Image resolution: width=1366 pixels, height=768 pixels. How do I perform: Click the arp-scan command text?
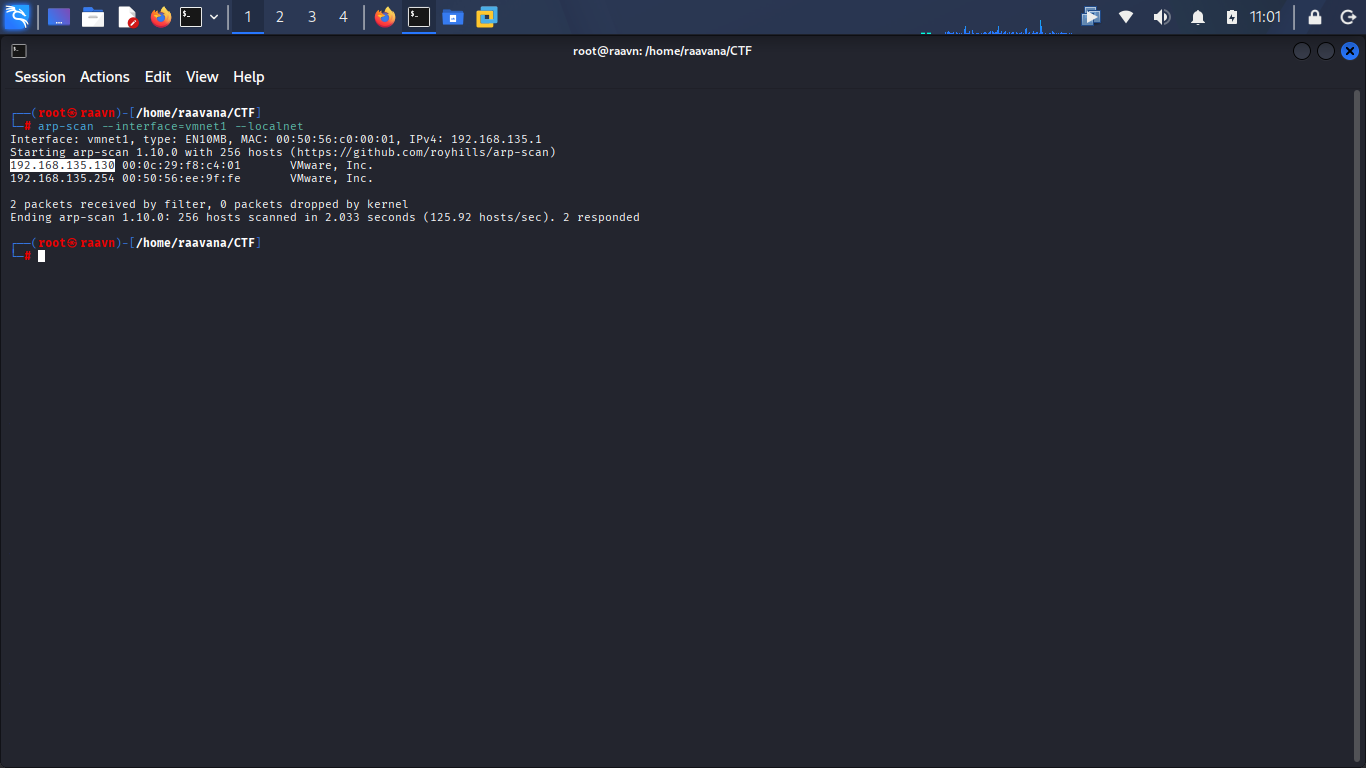tap(171, 126)
